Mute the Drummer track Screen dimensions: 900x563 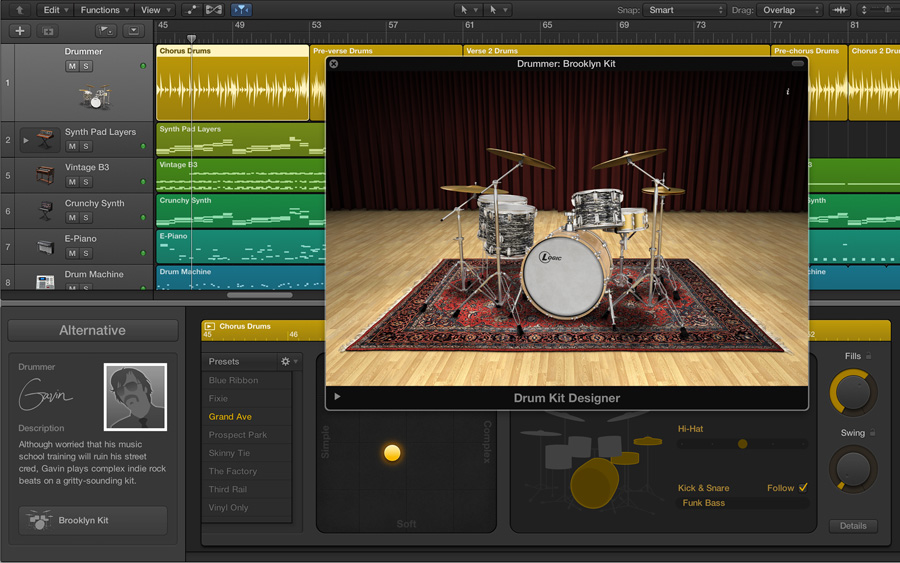point(72,67)
